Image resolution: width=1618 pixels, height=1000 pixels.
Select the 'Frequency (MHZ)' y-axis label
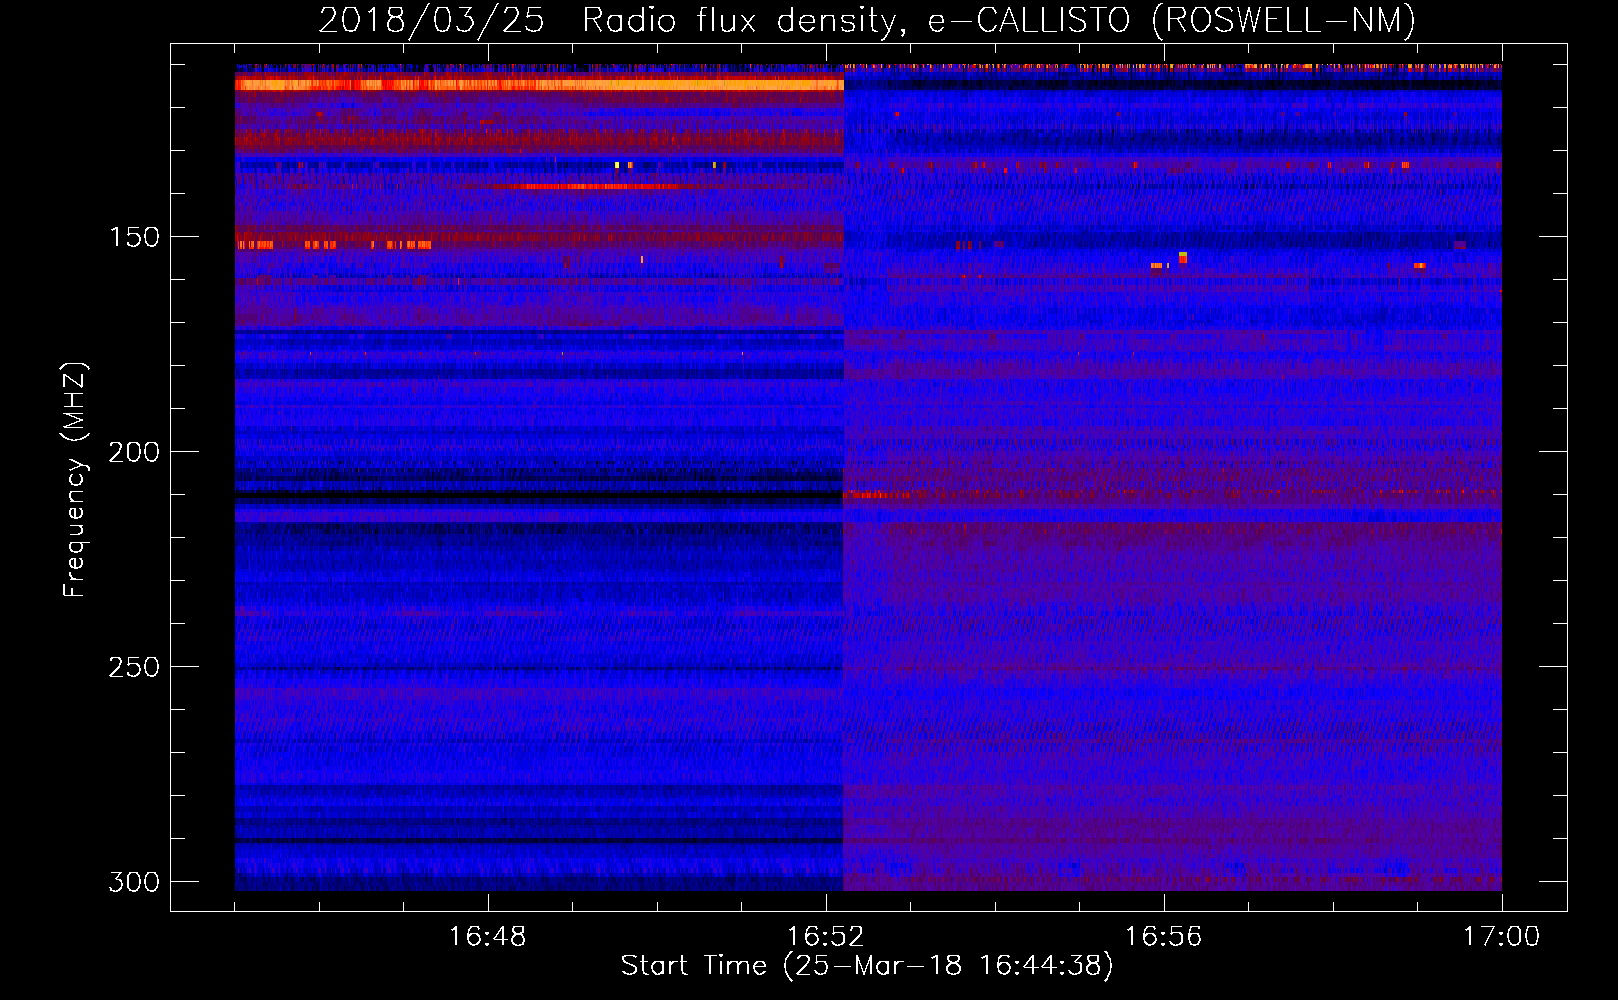click(75, 479)
